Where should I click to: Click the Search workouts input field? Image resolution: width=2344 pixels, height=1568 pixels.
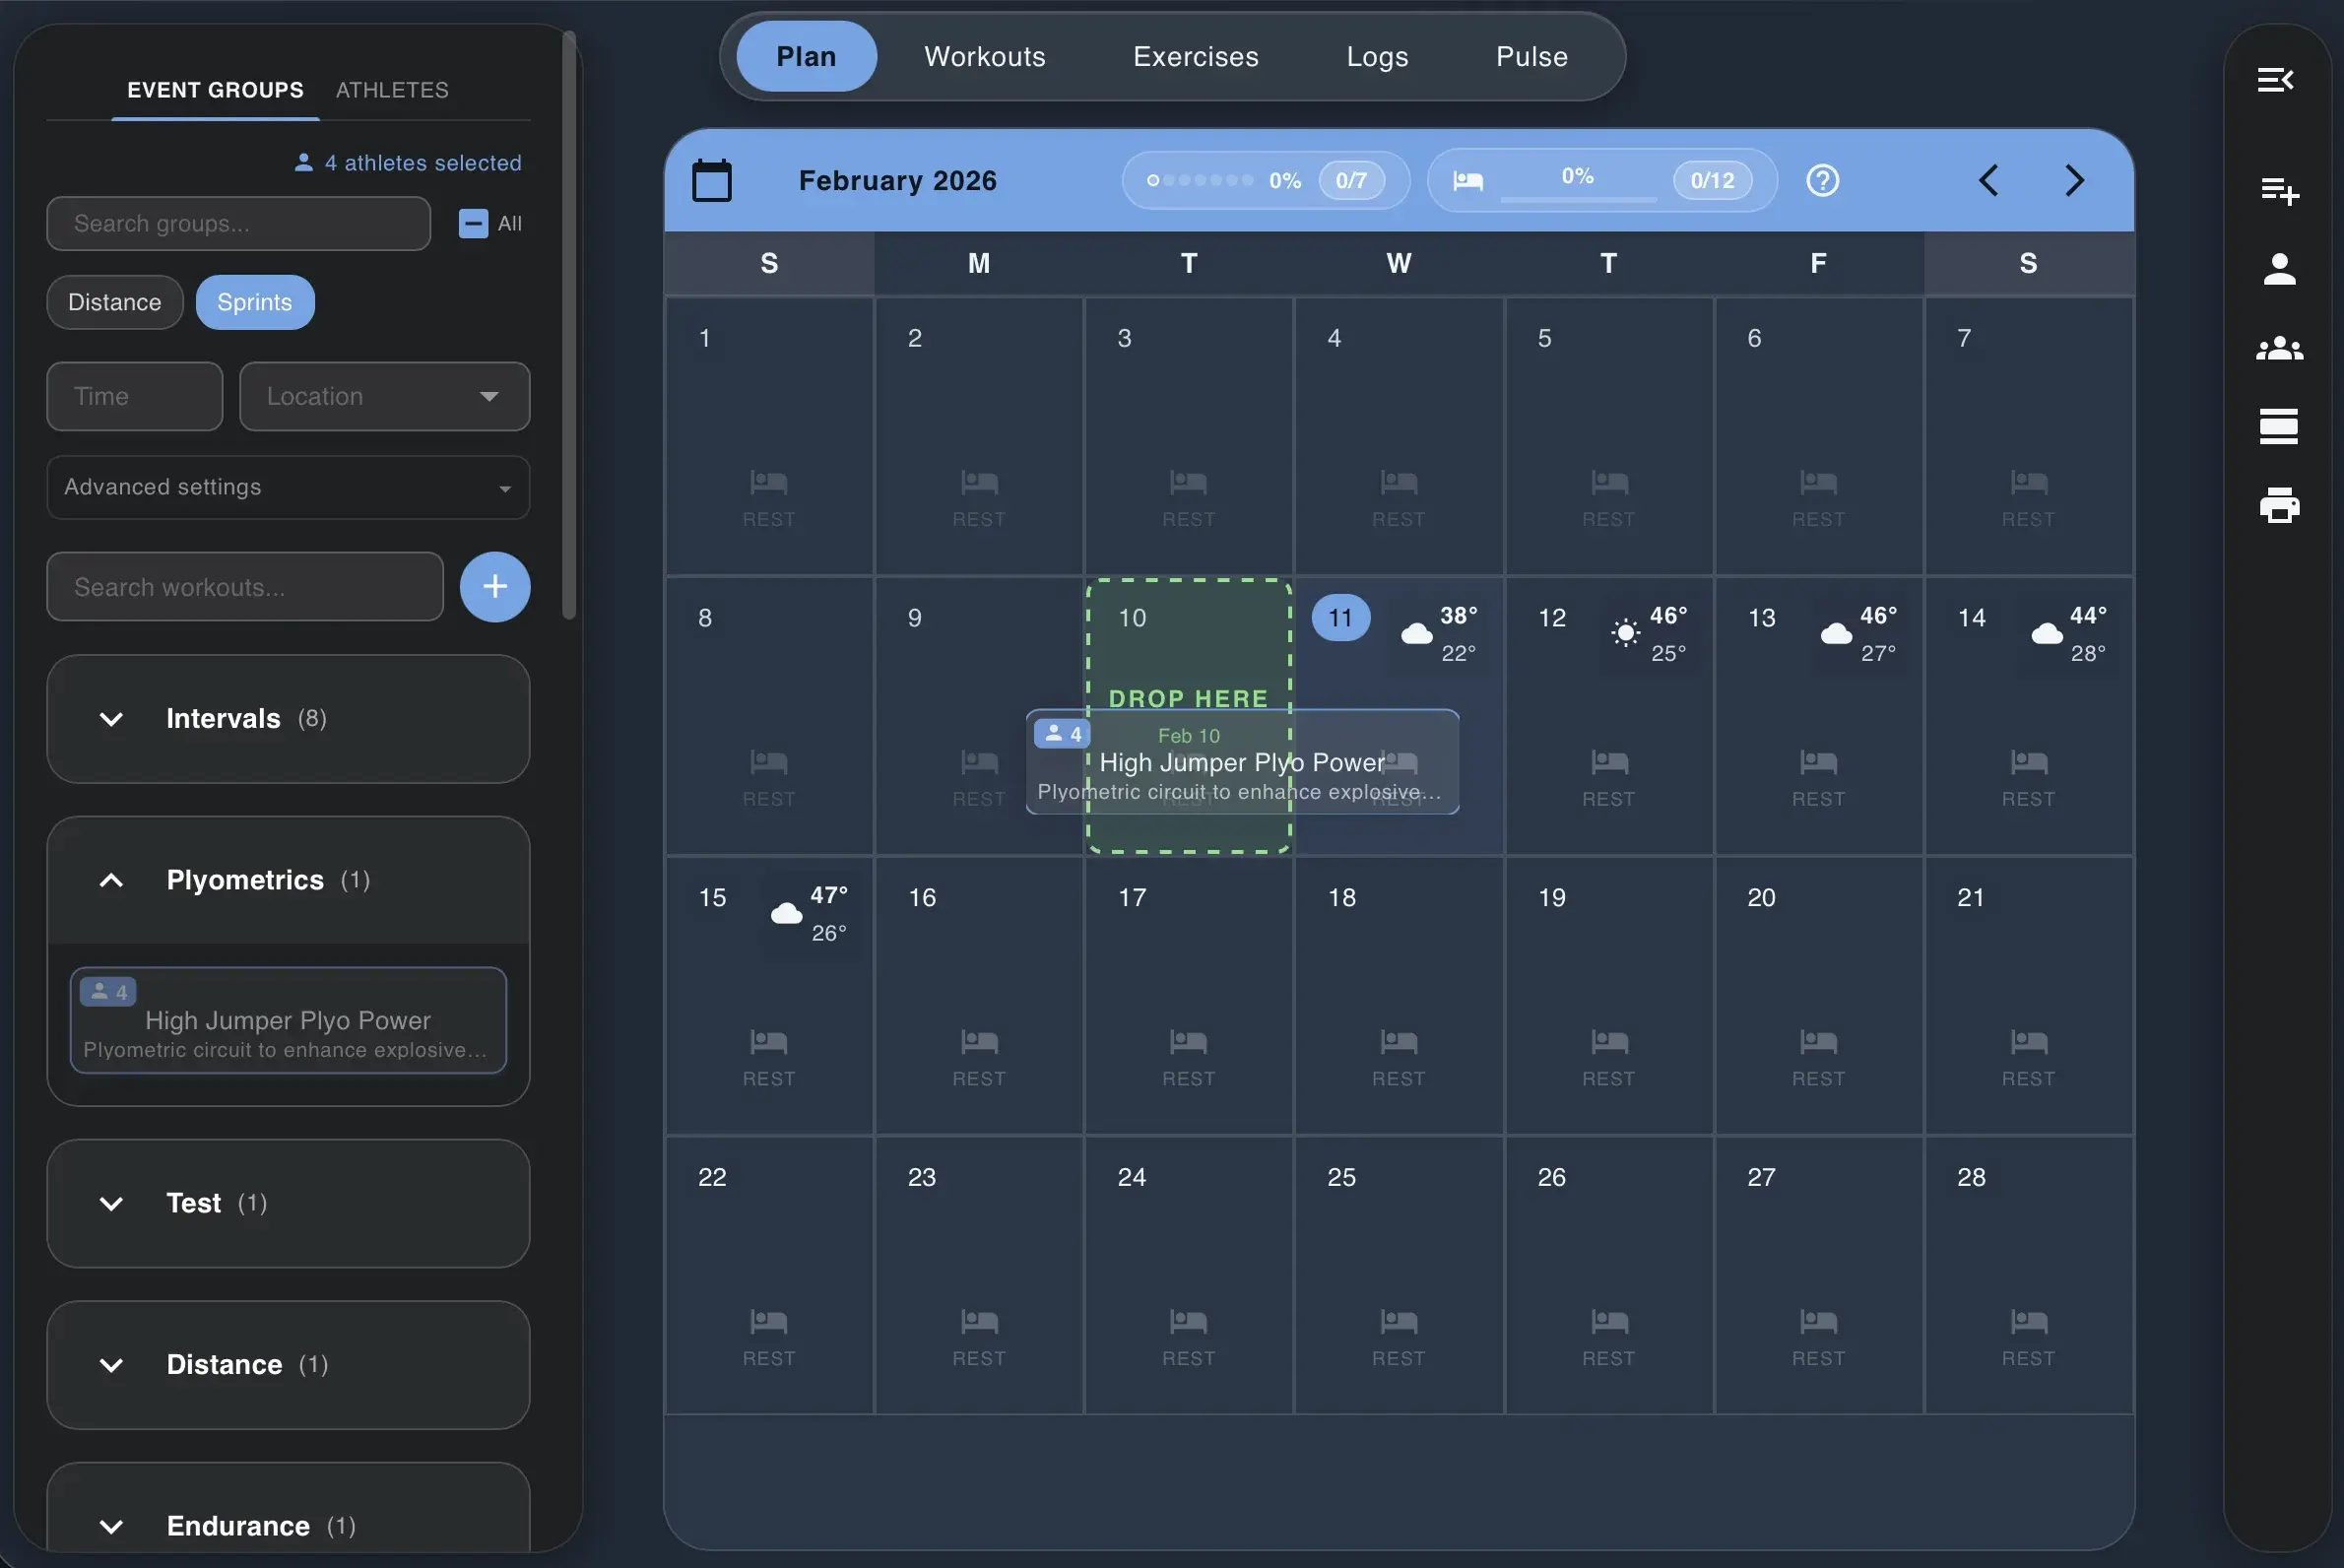pyautogui.click(x=244, y=587)
